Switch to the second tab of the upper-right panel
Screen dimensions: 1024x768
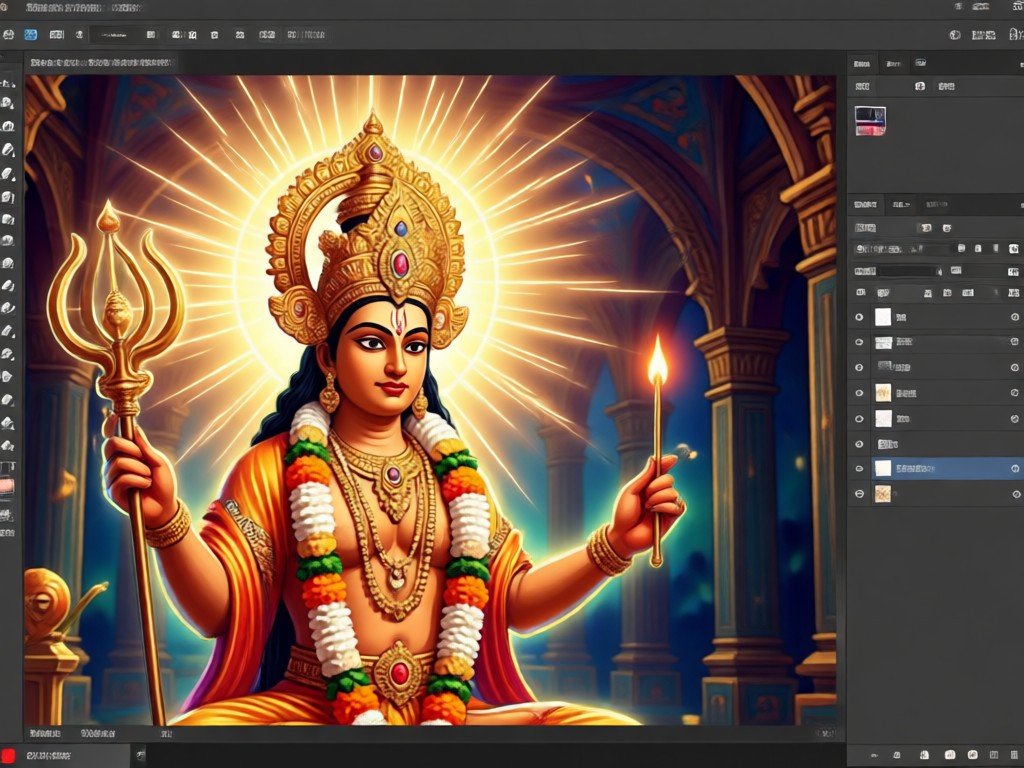pos(893,63)
